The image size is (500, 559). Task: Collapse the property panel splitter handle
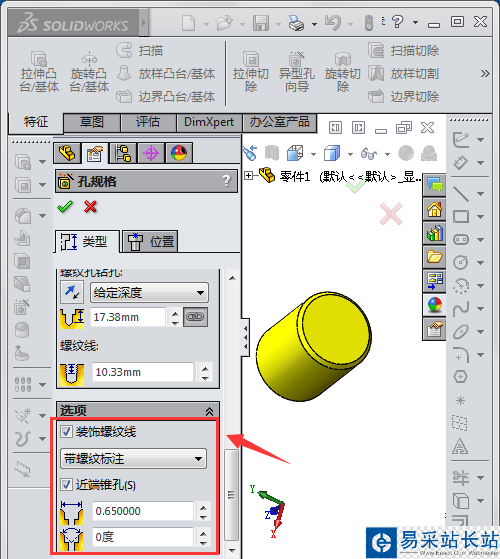click(x=245, y=337)
